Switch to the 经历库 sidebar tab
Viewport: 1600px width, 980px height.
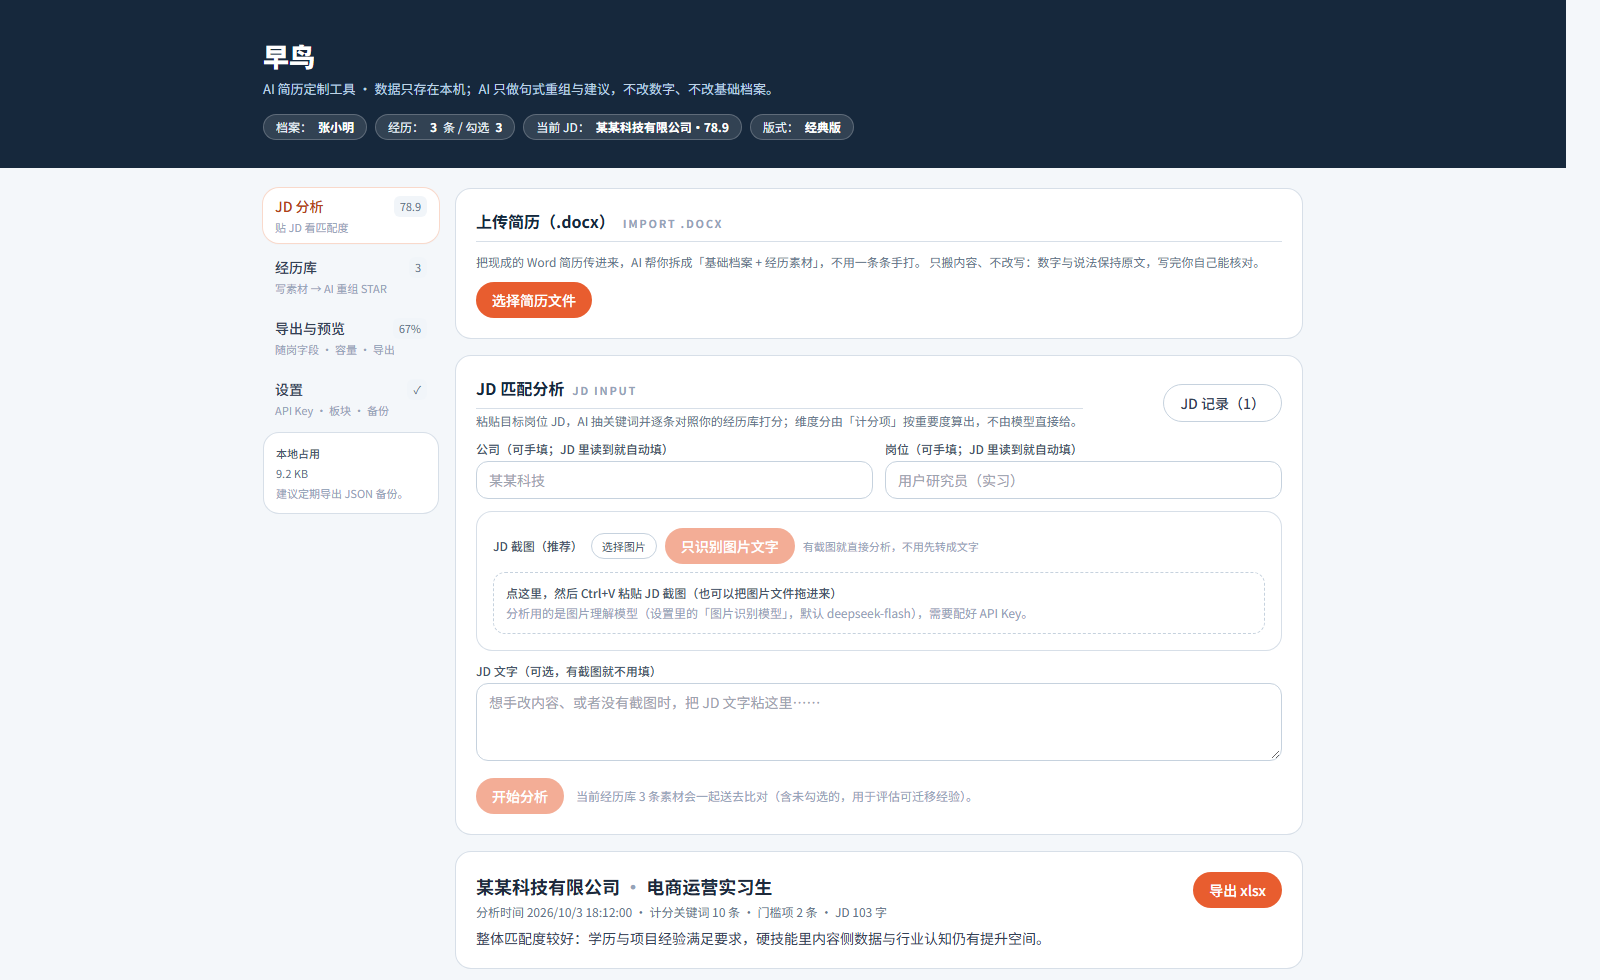tap(351, 277)
